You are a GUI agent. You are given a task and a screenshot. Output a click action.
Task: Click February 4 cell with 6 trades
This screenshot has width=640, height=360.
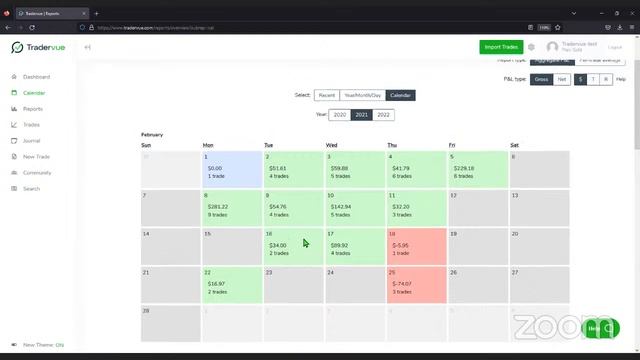coord(416,169)
